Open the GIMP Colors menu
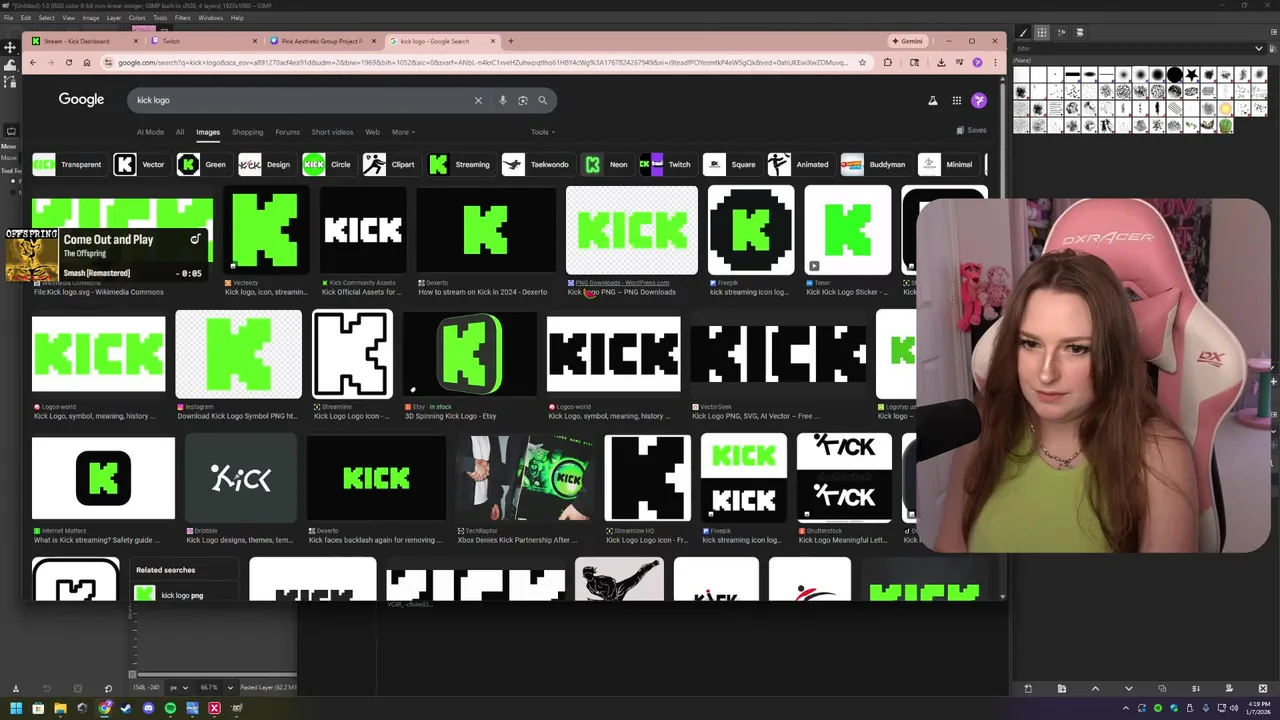Image resolution: width=1280 pixels, height=720 pixels. point(137,18)
